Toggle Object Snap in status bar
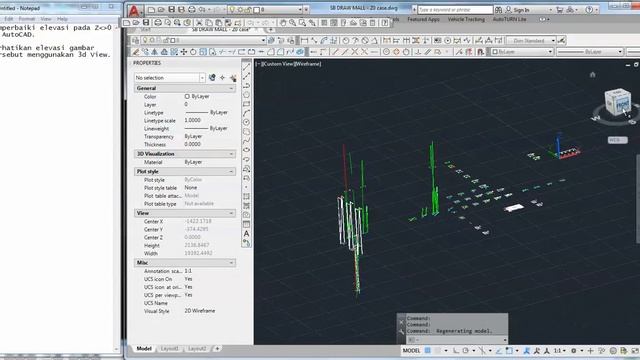640x360 pixels. 509,351
